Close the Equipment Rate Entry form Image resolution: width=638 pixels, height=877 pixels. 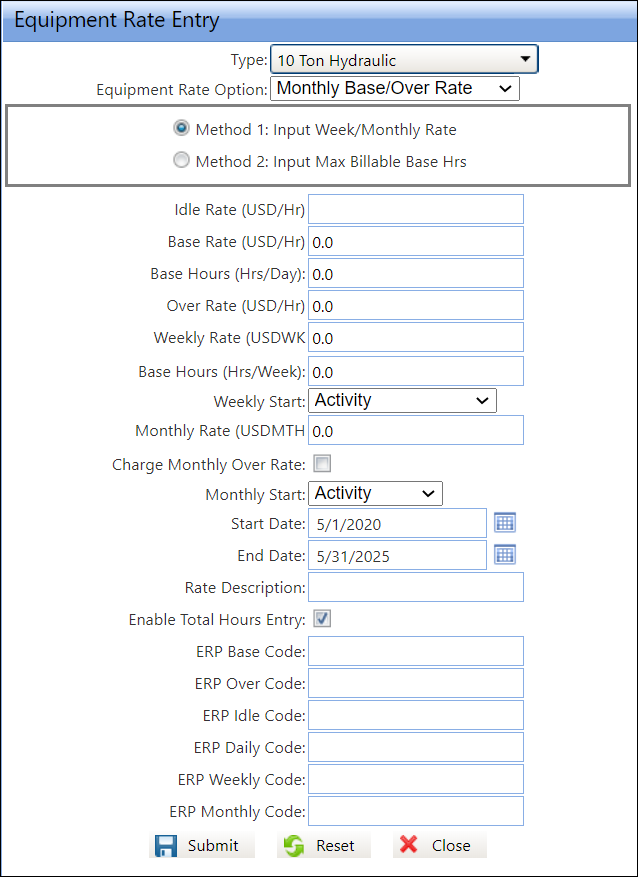(x=438, y=845)
